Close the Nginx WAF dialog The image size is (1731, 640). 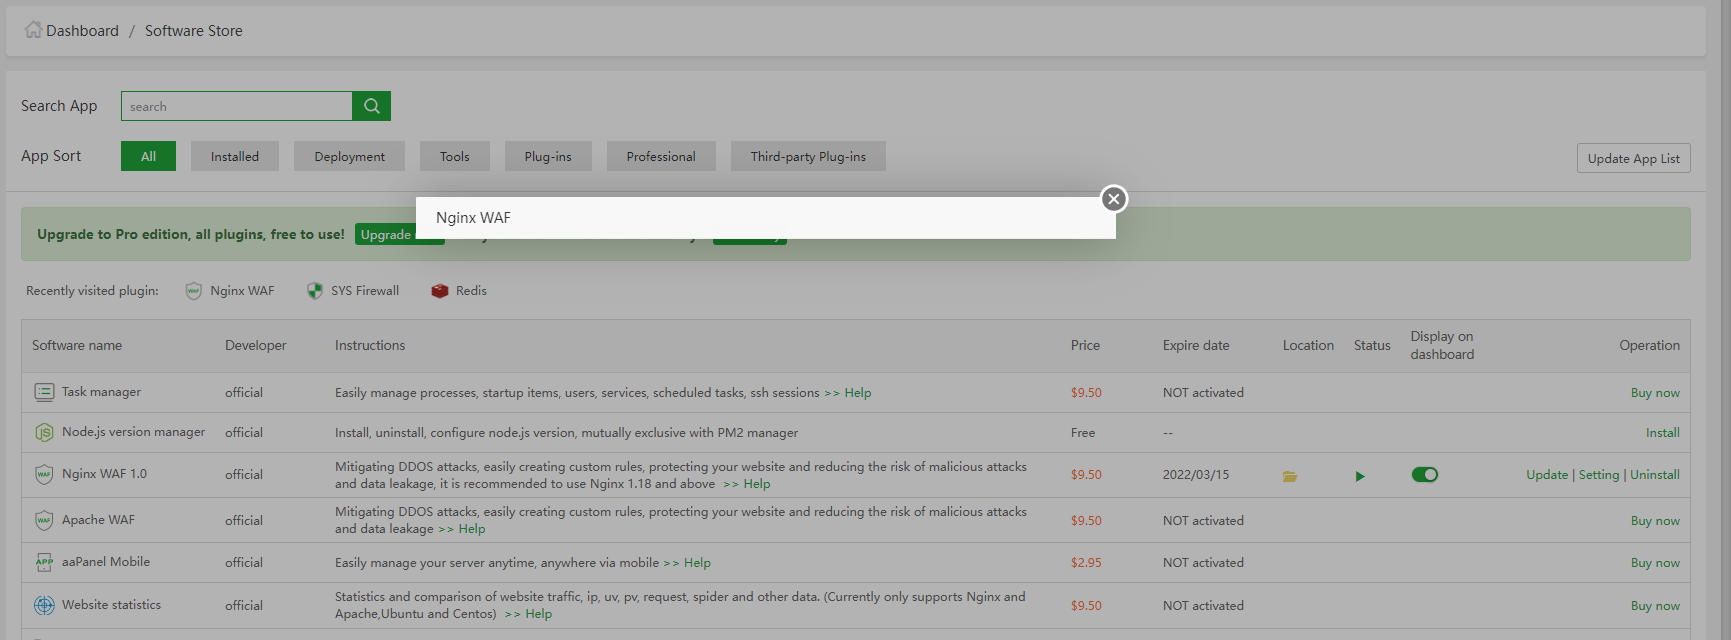tap(1114, 199)
